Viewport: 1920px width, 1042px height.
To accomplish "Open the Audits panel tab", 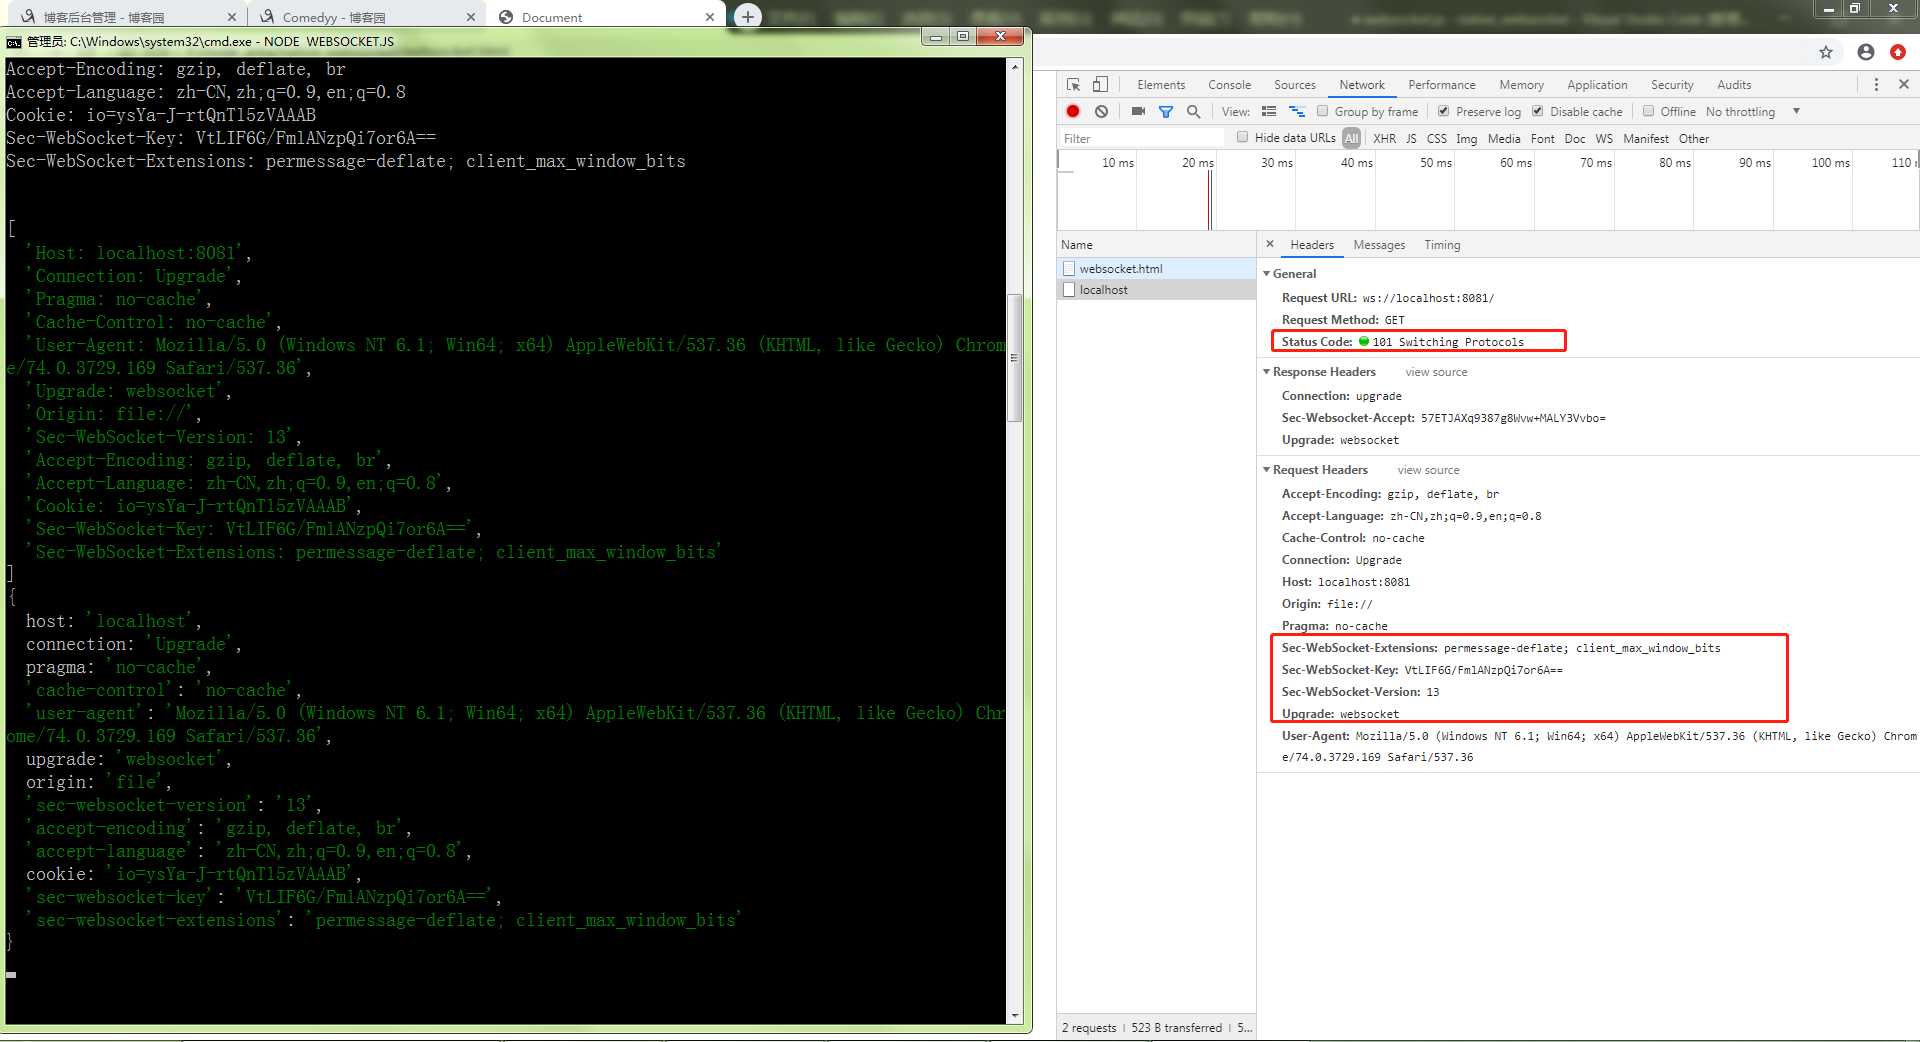I will pyautogui.click(x=1734, y=85).
